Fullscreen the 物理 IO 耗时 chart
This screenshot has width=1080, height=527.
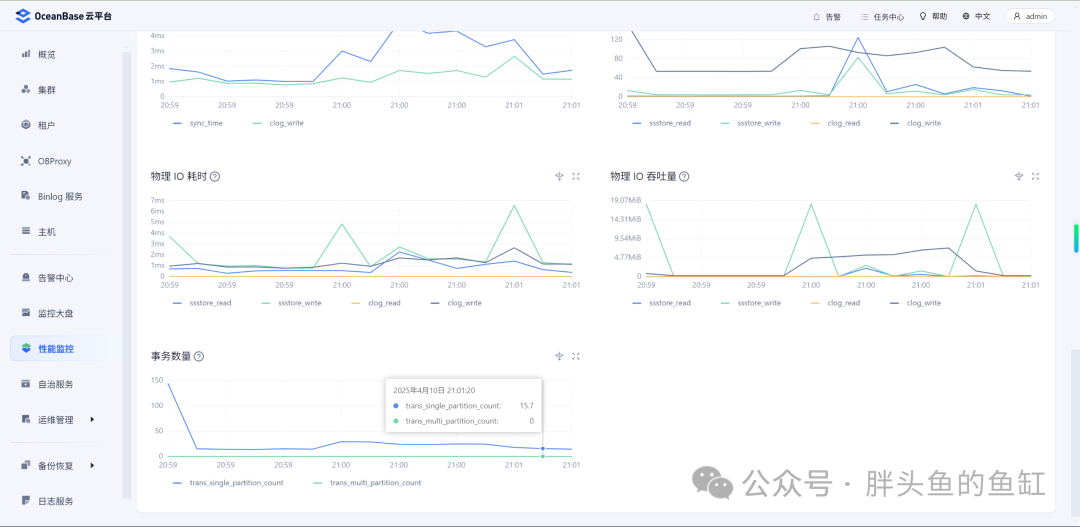[x=576, y=176]
